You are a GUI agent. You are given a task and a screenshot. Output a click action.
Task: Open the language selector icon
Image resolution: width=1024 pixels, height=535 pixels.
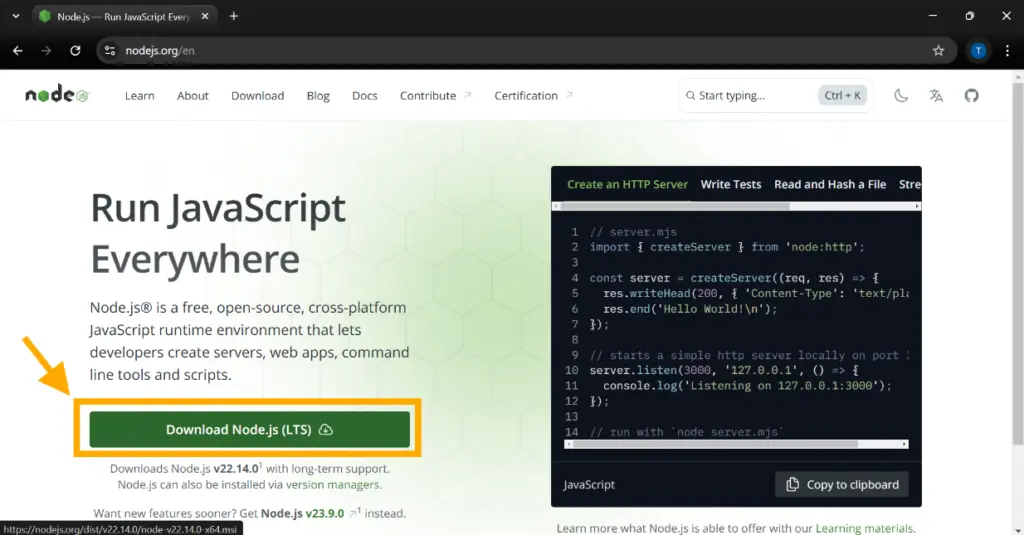tap(936, 95)
